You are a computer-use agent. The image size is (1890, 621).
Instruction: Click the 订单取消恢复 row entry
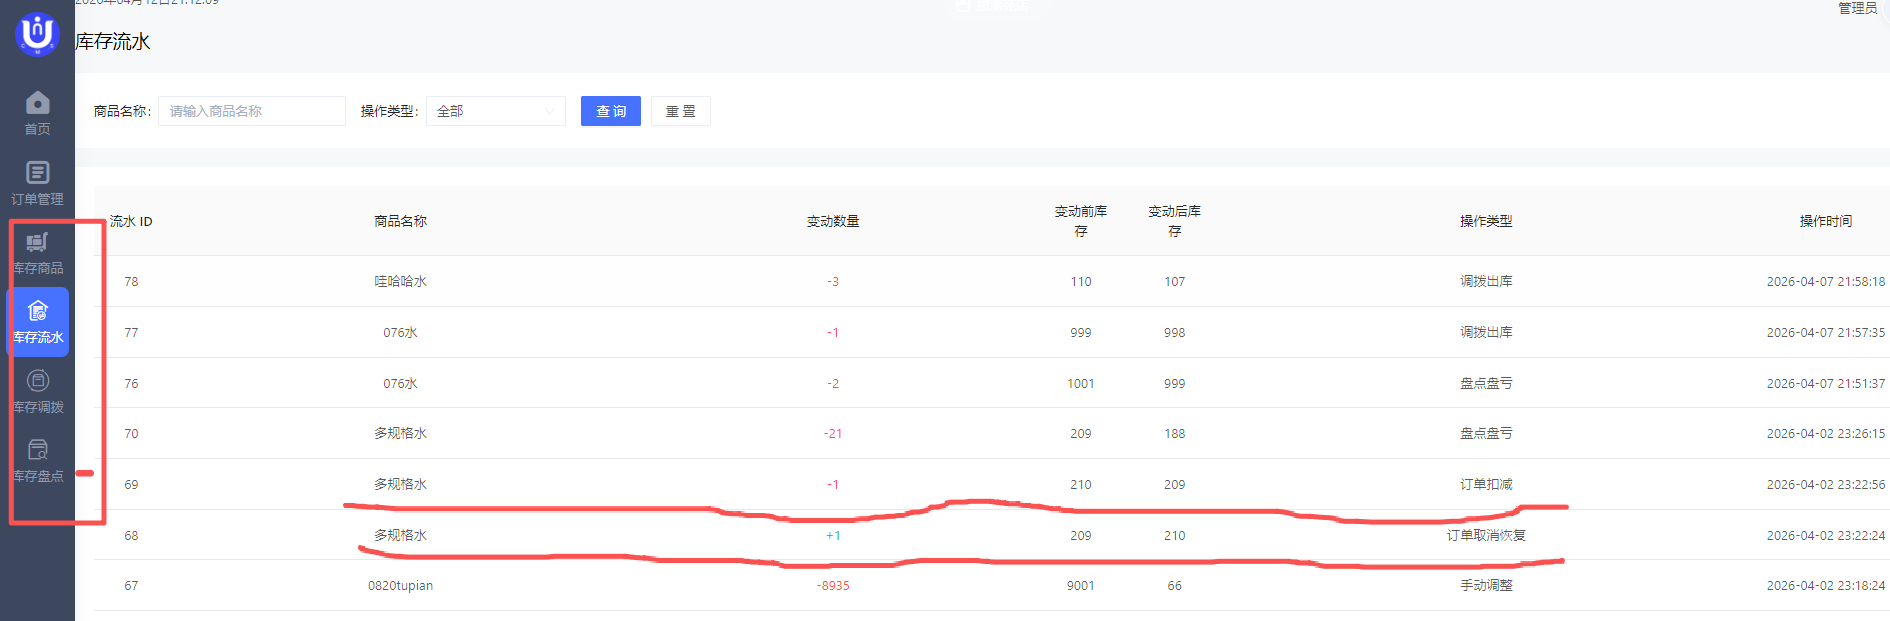click(1485, 535)
